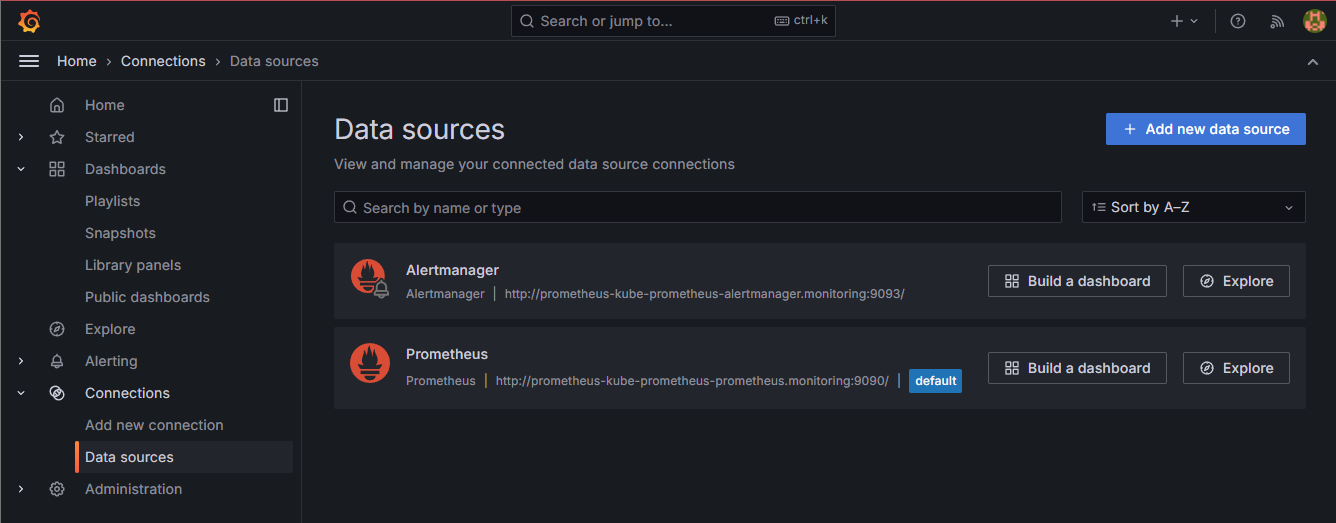Click the Home house icon in sidebar
The image size is (1336, 523).
(57, 105)
